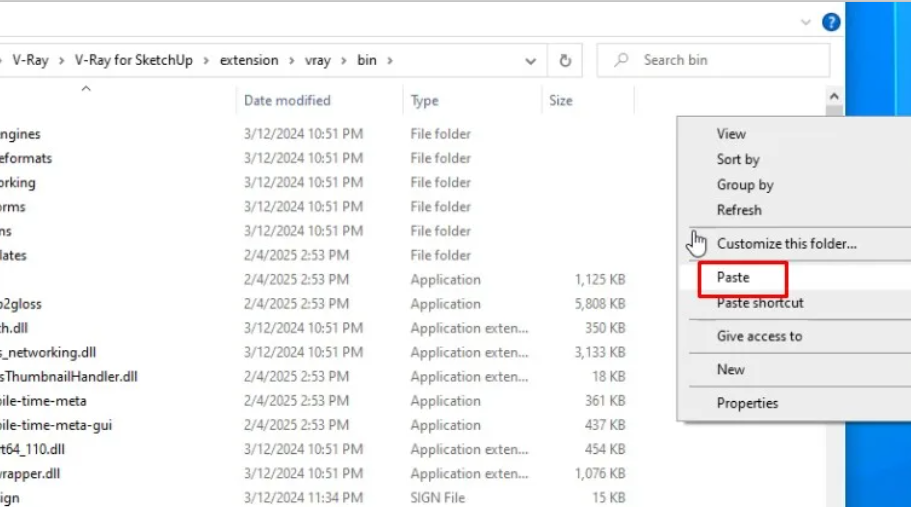911x507 pixels.
Task: Select Paste in the context menu
Action: [x=733, y=277]
